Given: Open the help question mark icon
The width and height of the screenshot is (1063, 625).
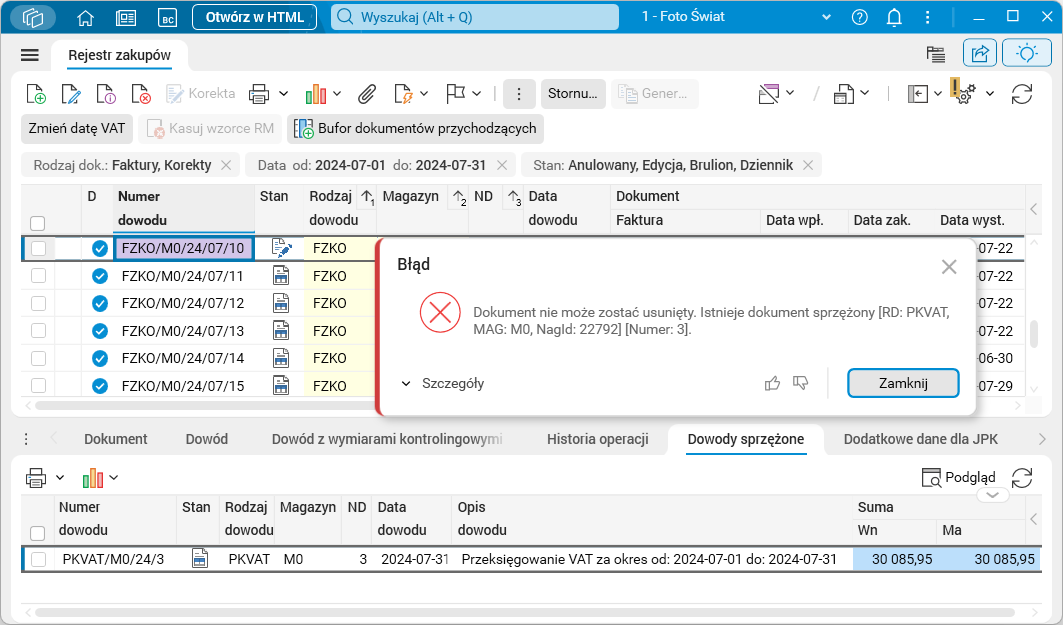Looking at the screenshot, I should [860, 18].
